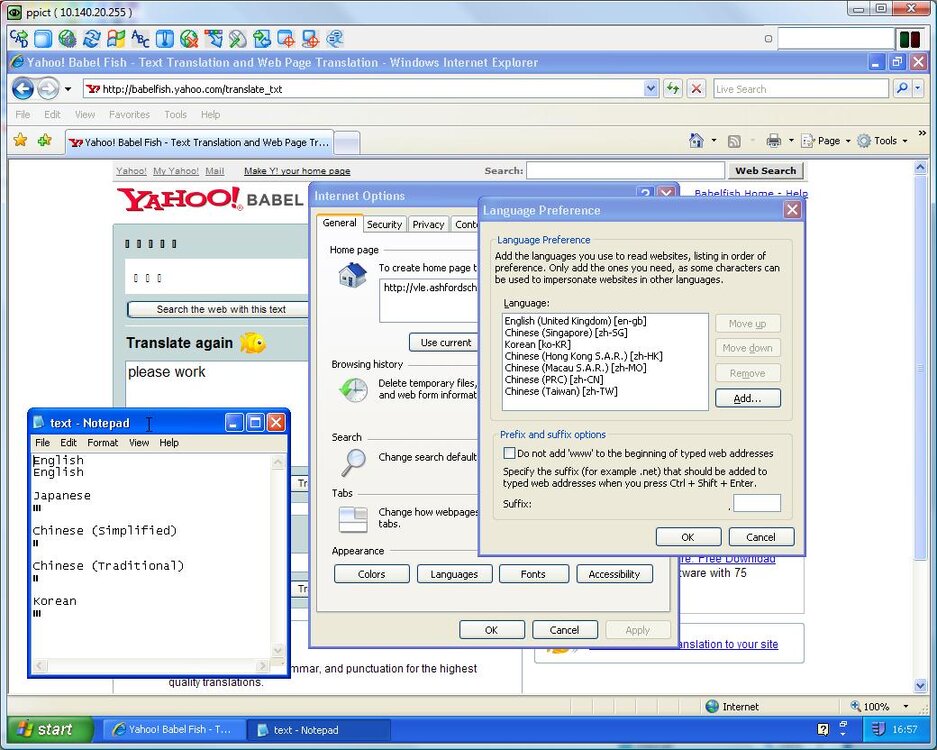
Task: Click Web Search button on Yahoo page
Action: click(765, 170)
